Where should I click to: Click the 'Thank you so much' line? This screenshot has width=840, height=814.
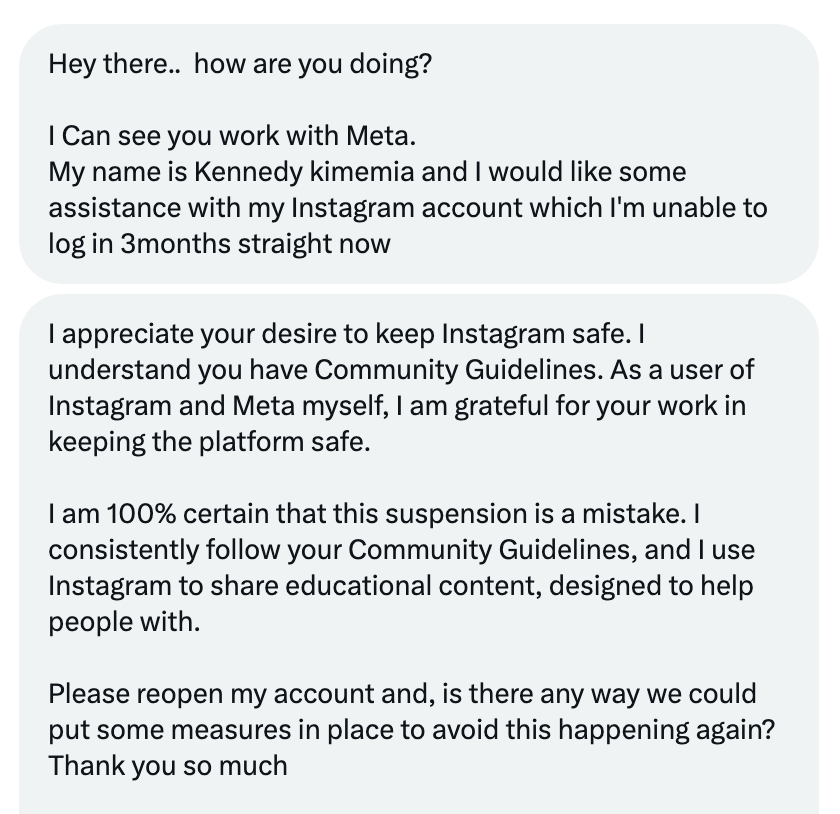(168, 766)
